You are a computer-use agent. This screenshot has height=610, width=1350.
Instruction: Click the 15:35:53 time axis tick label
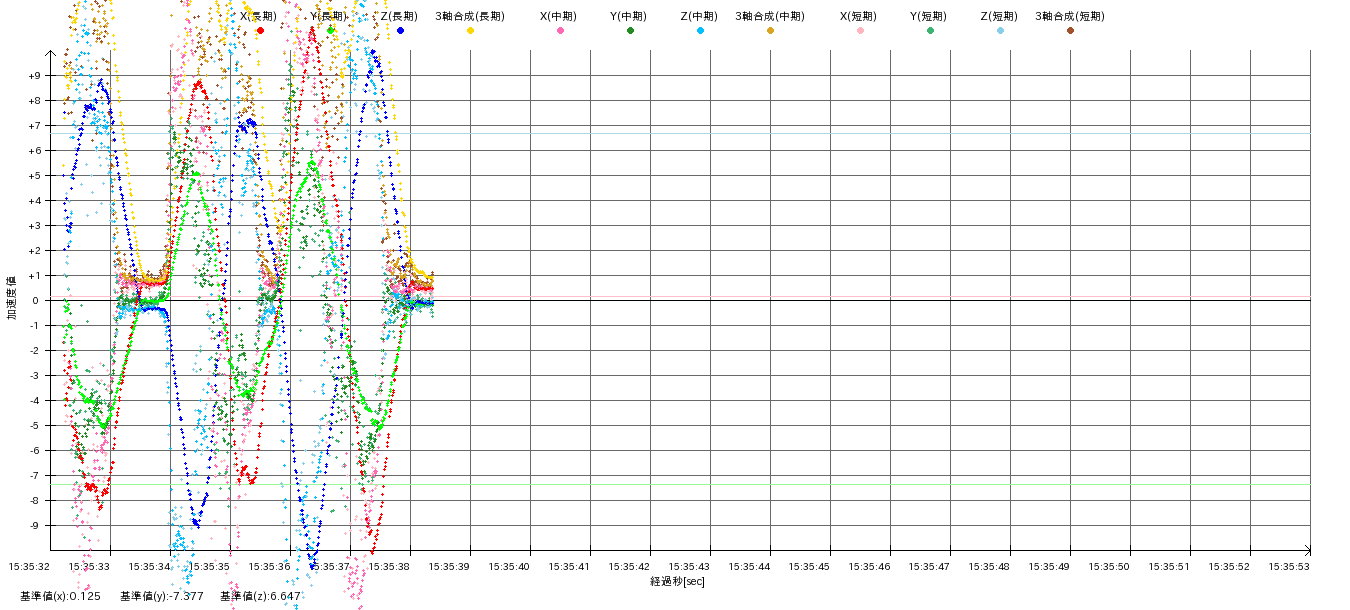[x=1289, y=567]
